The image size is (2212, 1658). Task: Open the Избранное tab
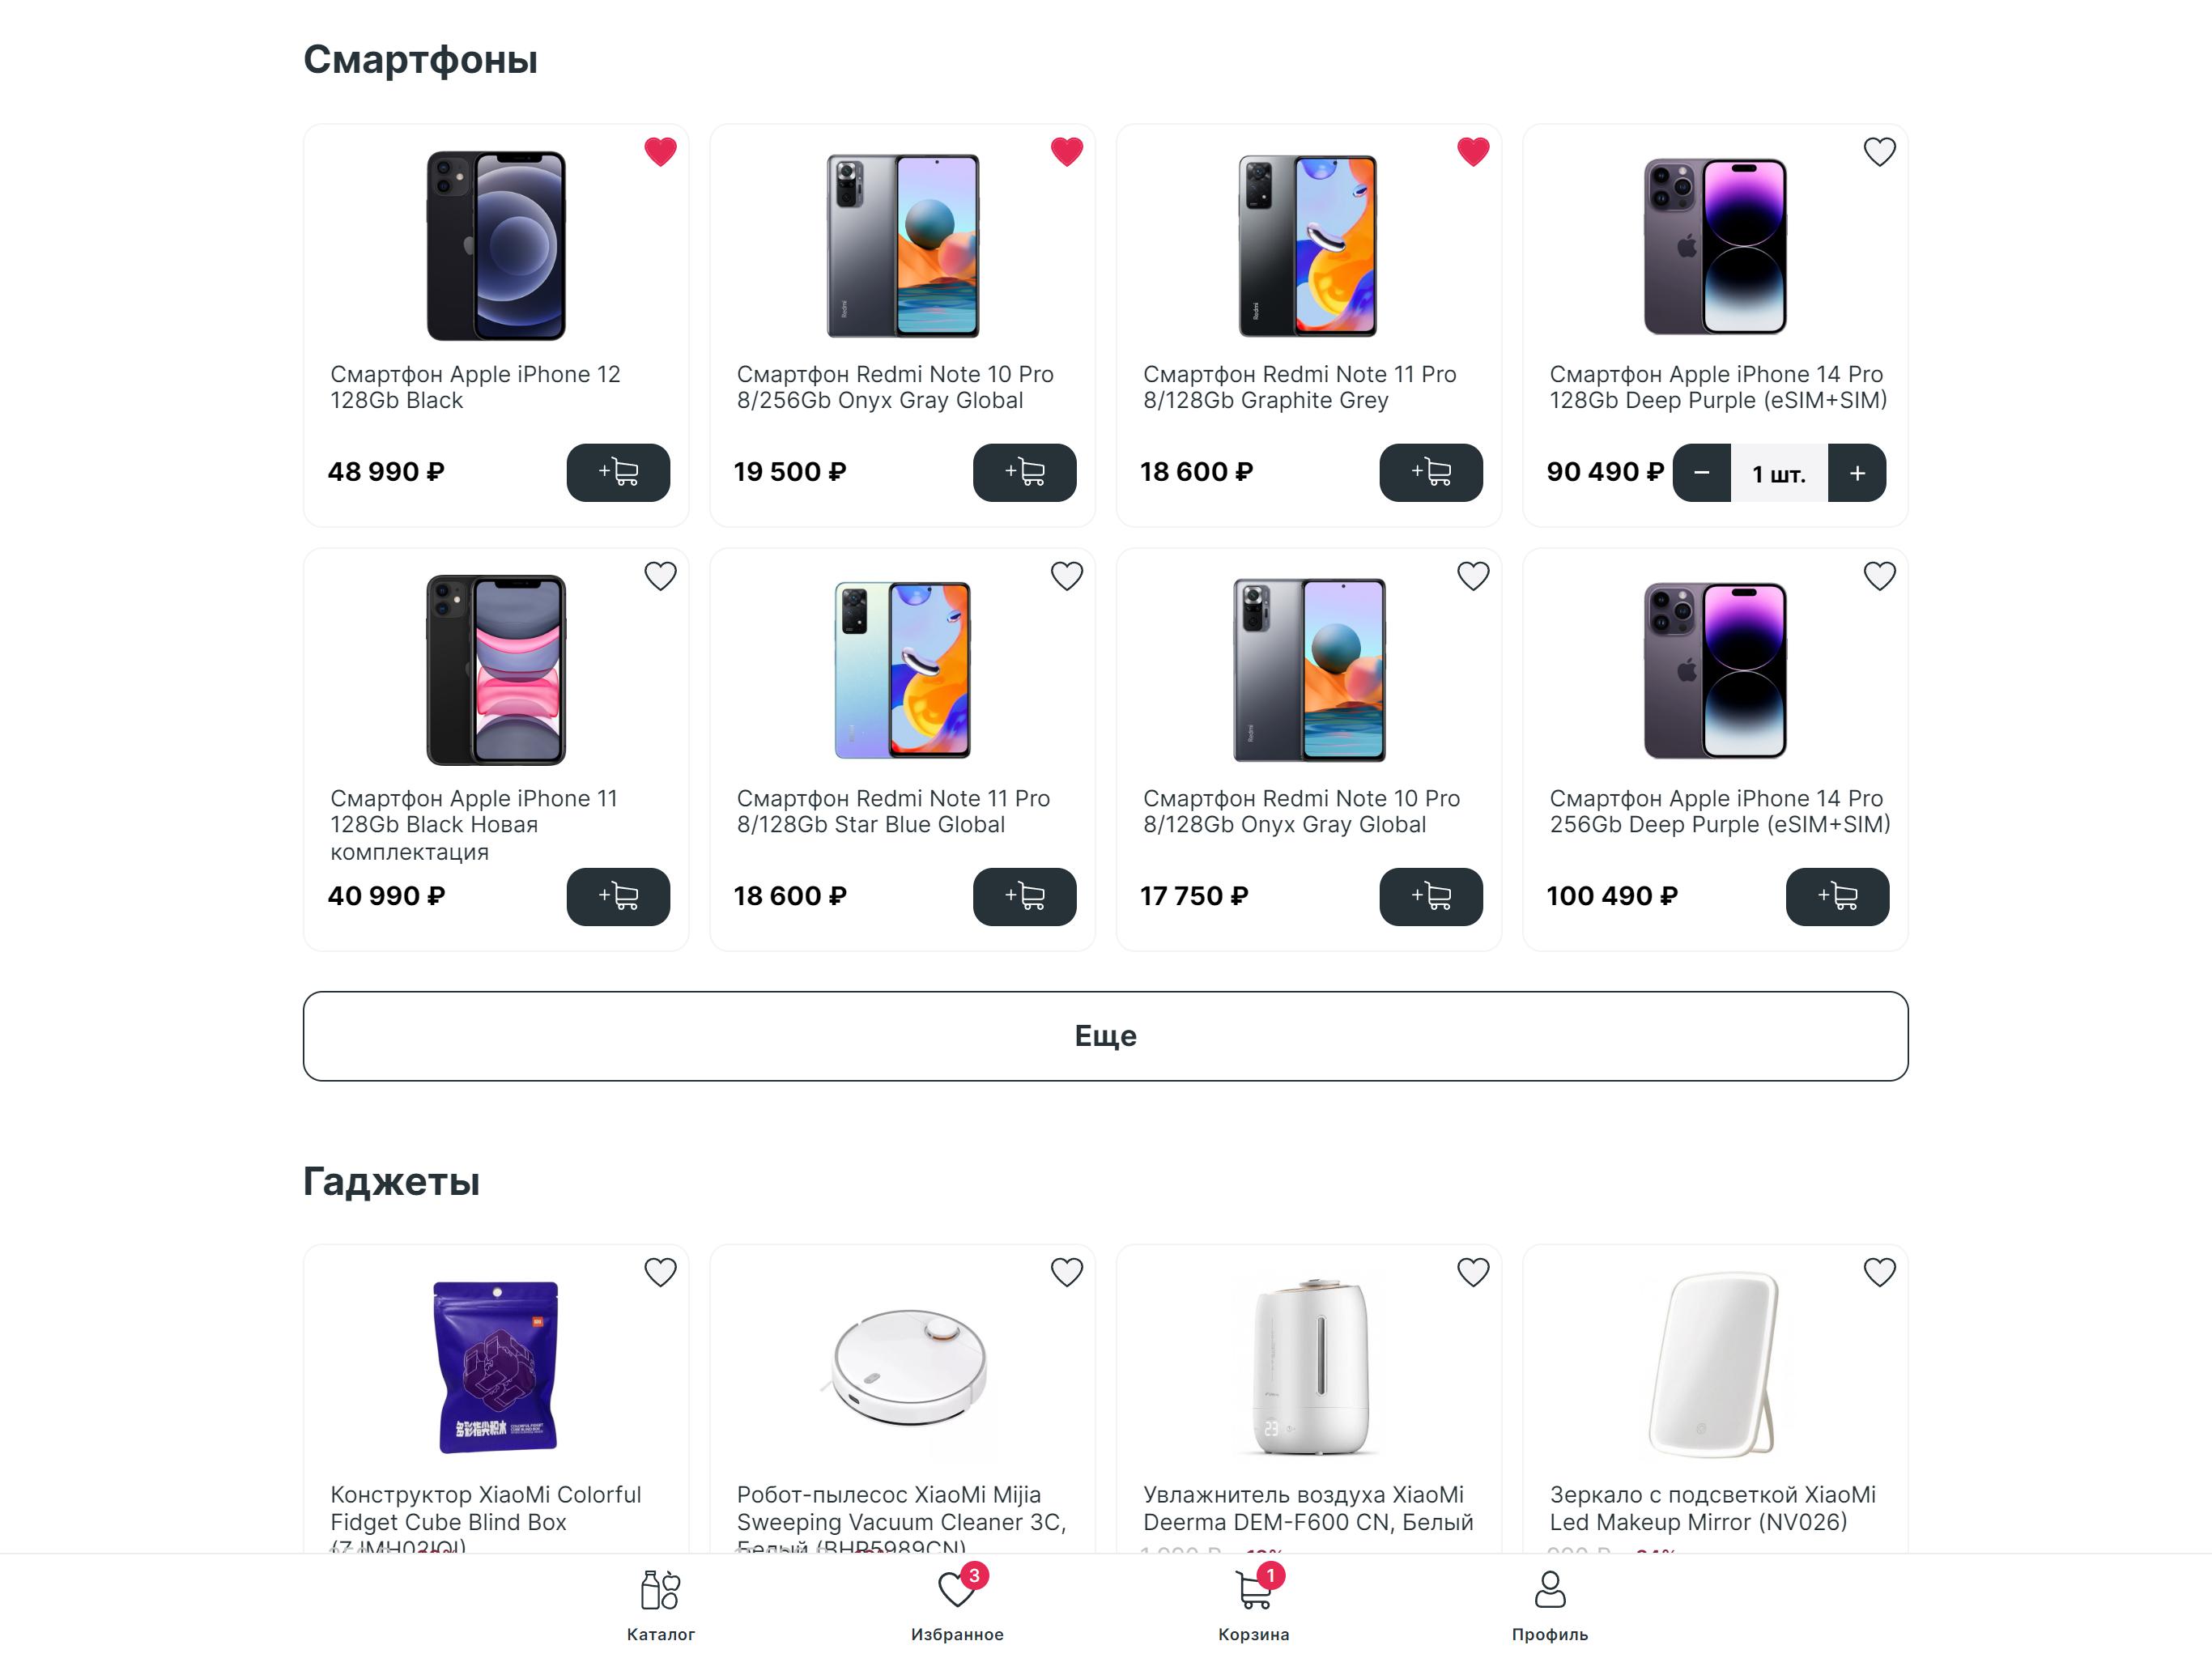pos(957,1606)
